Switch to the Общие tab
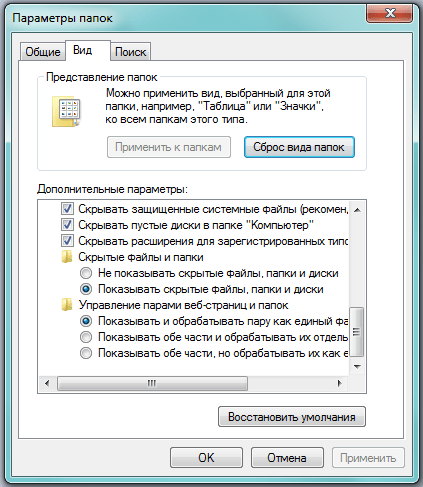The width and height of the screenshot is (423, 487). pos(43,52)
